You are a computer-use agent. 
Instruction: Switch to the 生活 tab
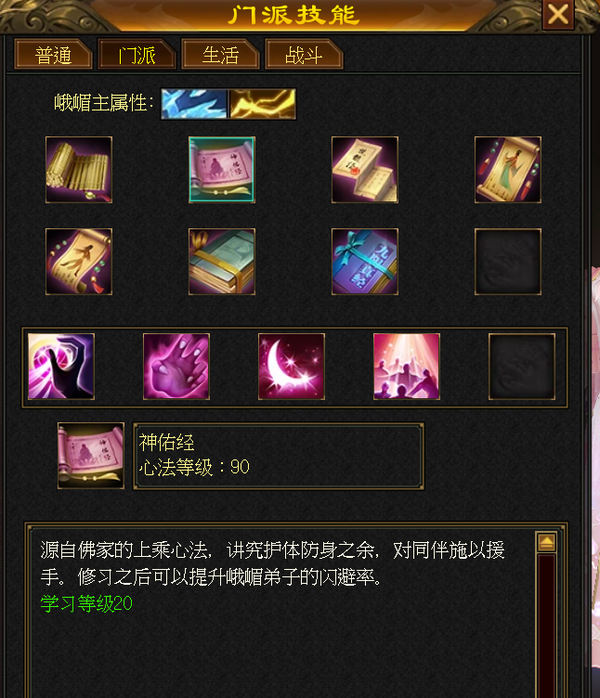(220, 55)
